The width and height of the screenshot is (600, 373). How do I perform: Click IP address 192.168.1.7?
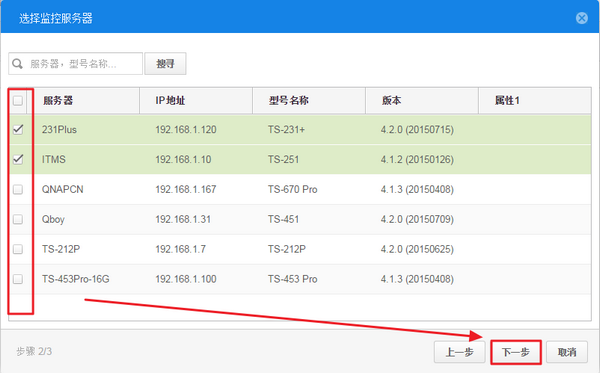tap(180, 249)
